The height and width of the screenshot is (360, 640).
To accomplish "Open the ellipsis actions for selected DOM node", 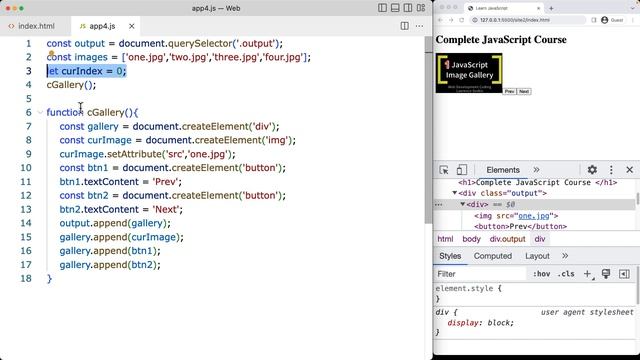I will pos(439,204).
